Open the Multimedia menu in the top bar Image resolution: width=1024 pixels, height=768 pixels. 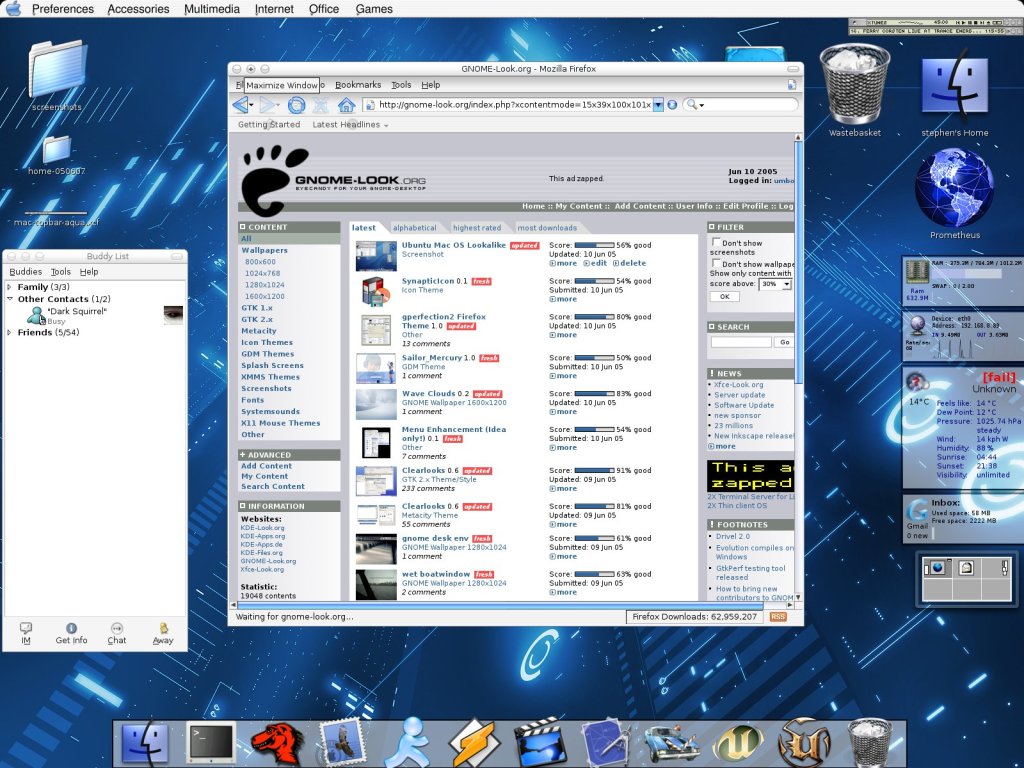tap(212, 9)
